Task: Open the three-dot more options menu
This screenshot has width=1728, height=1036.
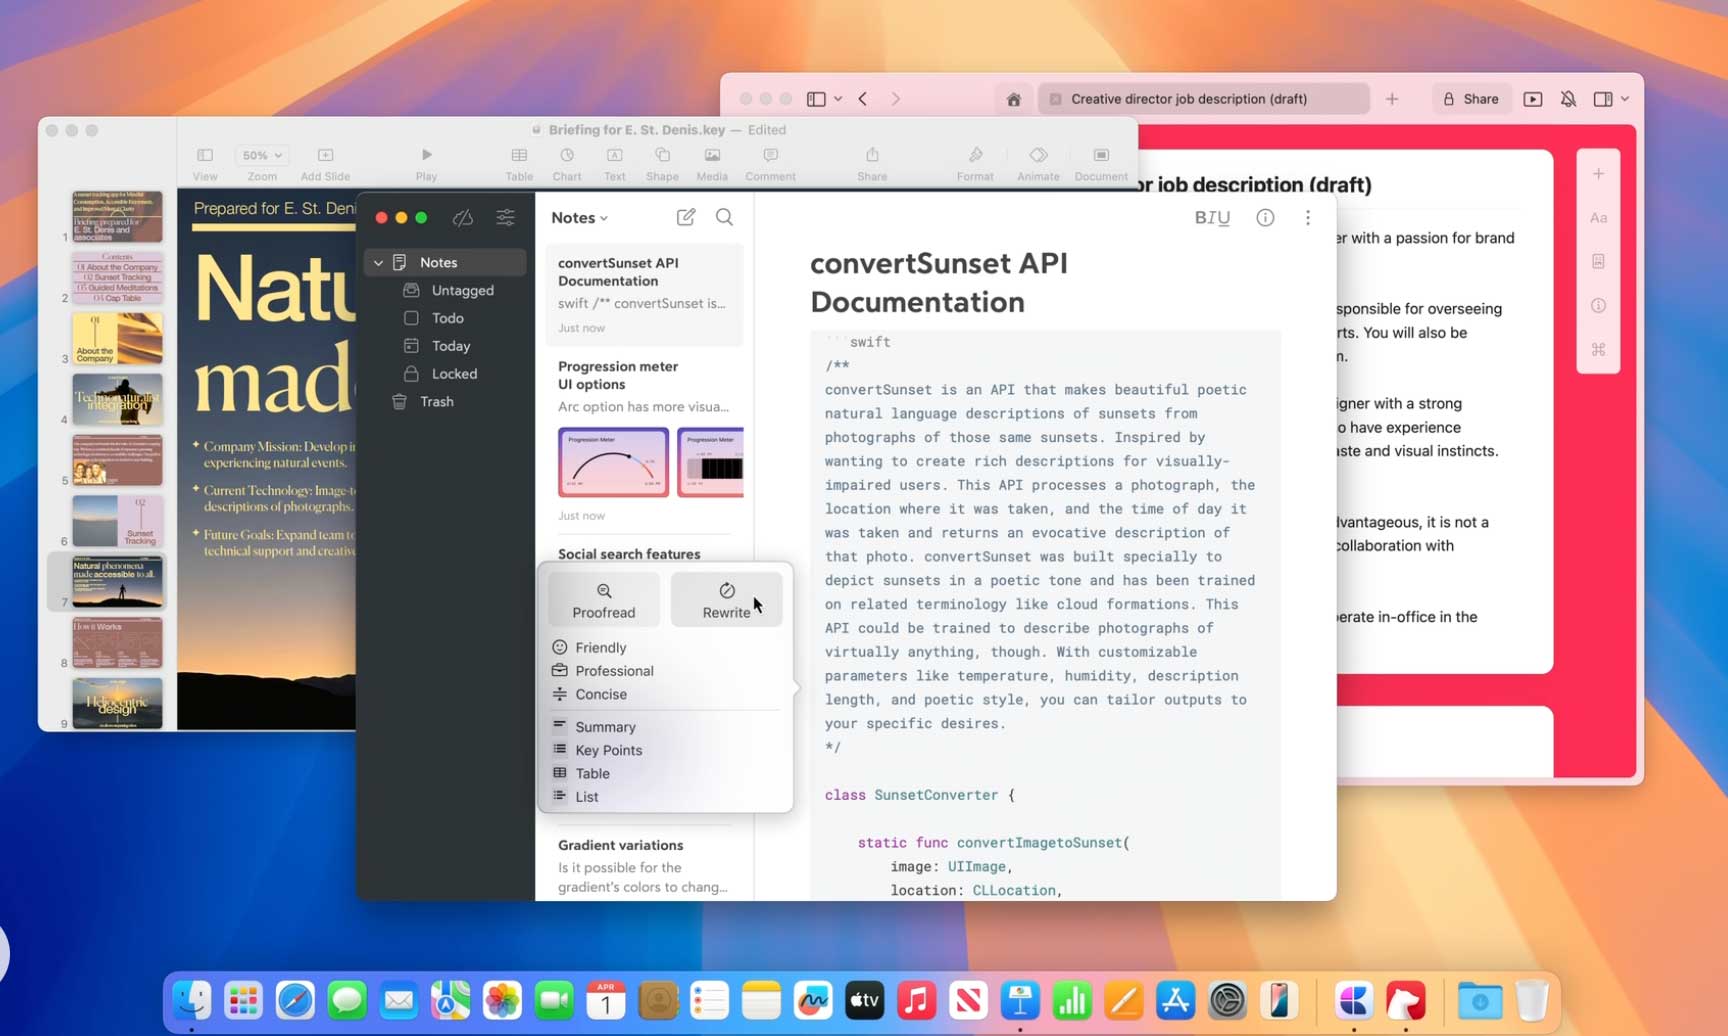Action: pos(1307,217)
